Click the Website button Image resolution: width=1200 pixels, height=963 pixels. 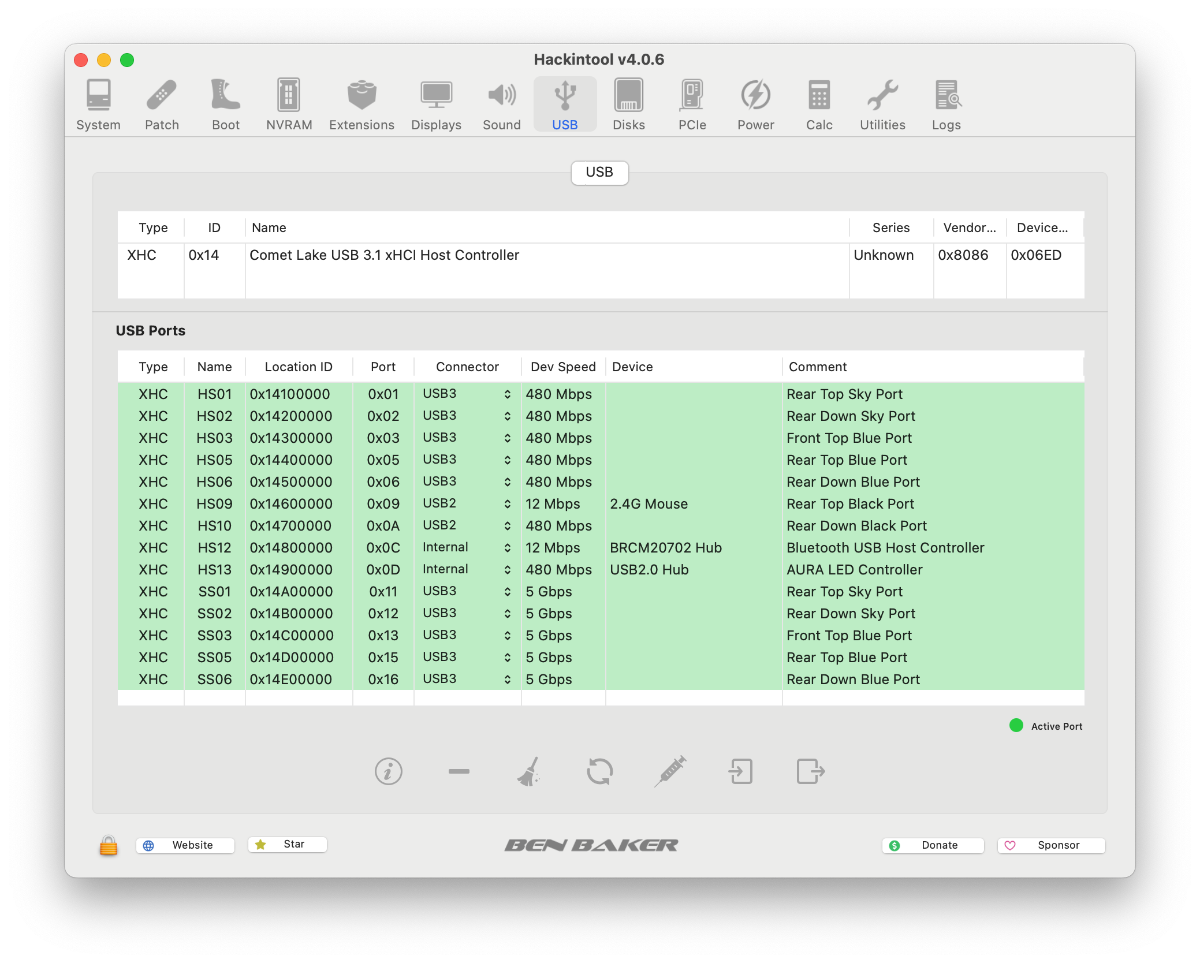pos(185,845)
